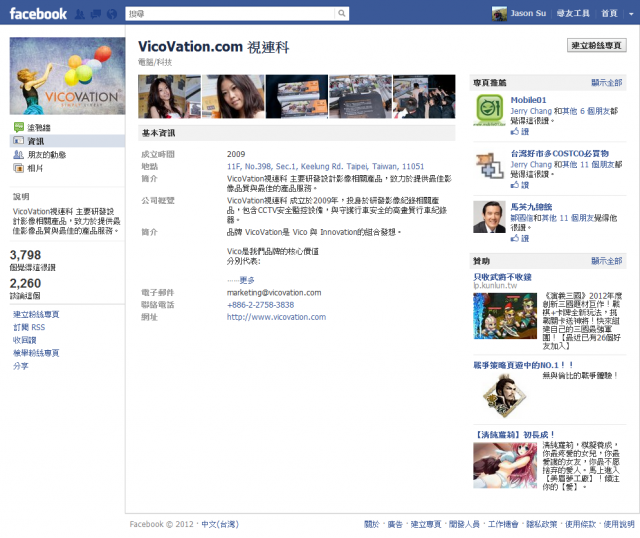Click the 收回讚 unlike link
Screen dimensions: 640x538
coord(24,340)
